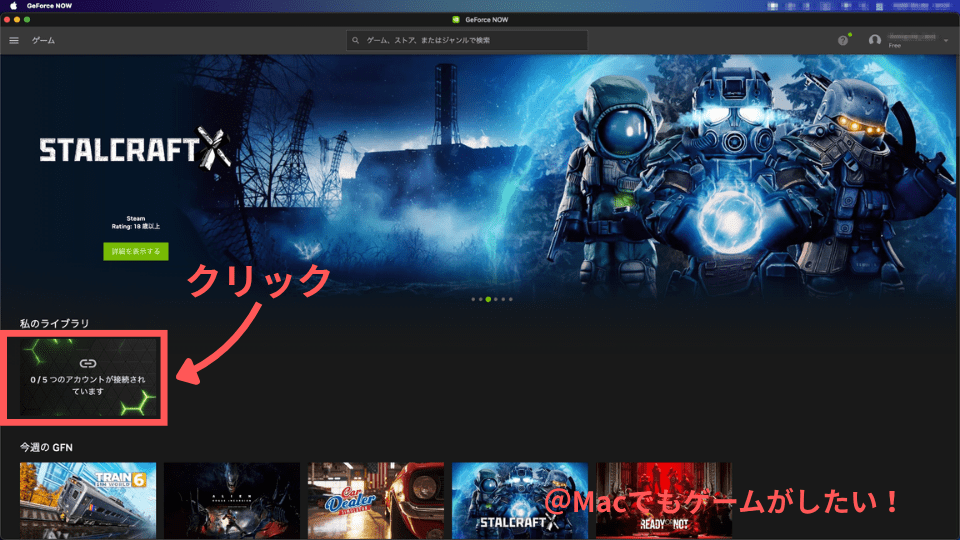Click the link icon on the account connection card
Image resolution: width=960 pixels, height=540 pixels.
point(87,363)
